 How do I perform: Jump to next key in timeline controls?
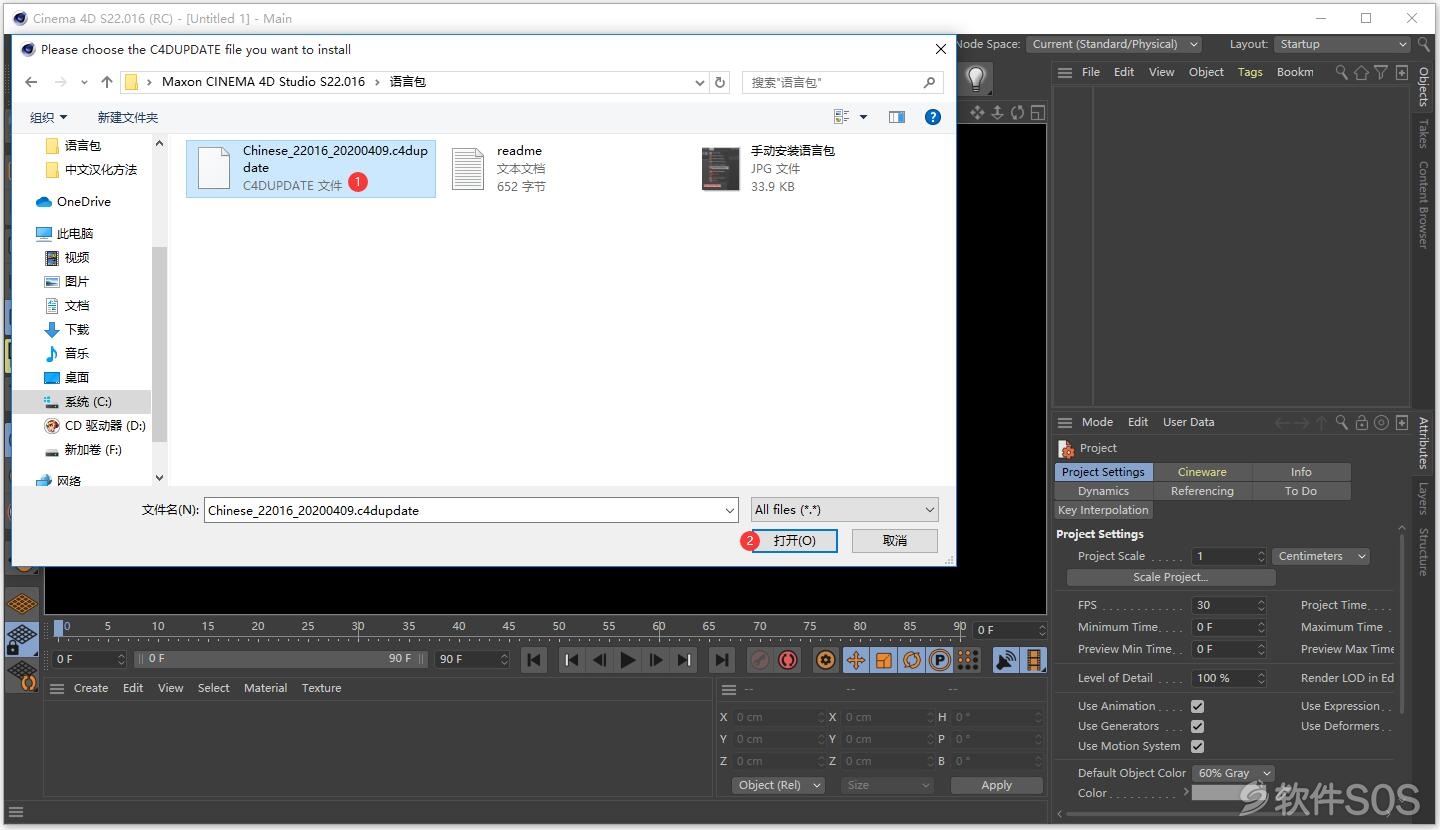(x=684, y=660)
